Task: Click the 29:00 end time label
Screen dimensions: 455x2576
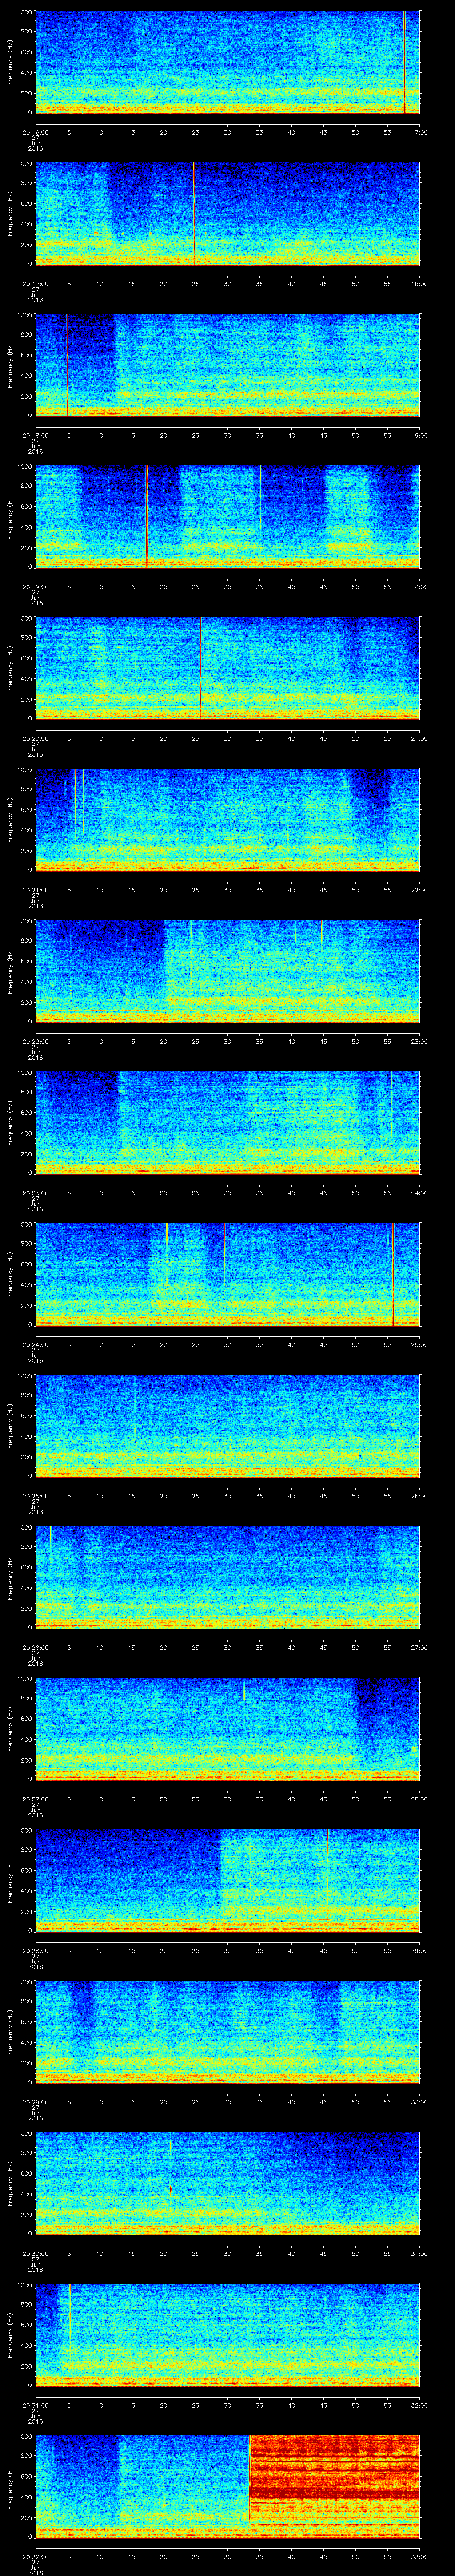Action: pyautogui.click(x=419, y=1950)
